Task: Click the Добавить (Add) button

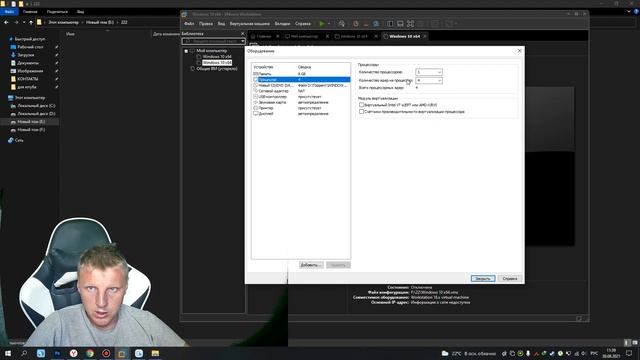Action: click(311, 265)
